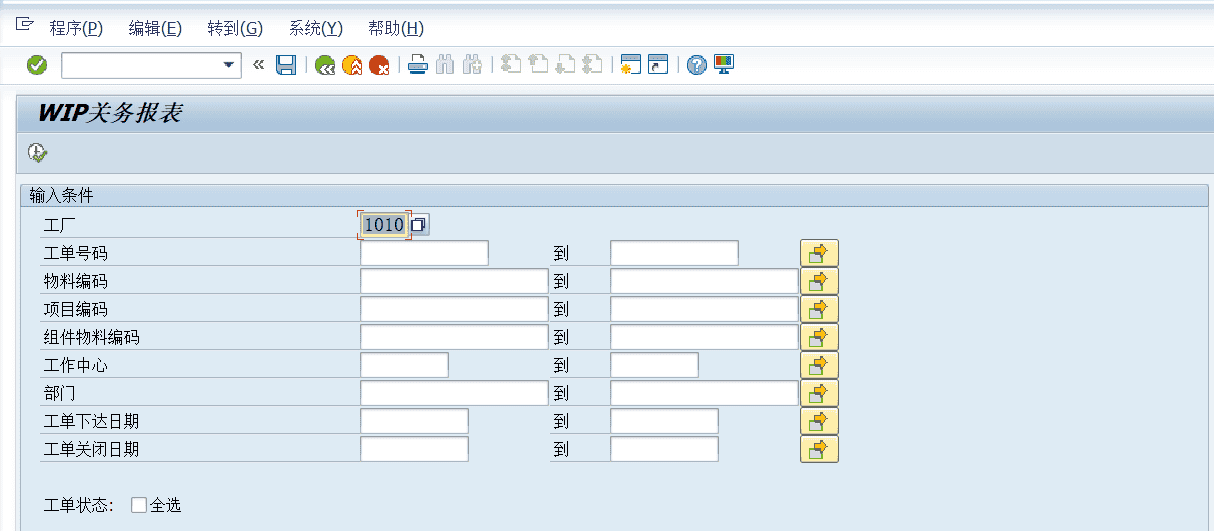Click the 物料编码 from-value input field
This screenshot has height=531, width=1214.
point(454,281)
